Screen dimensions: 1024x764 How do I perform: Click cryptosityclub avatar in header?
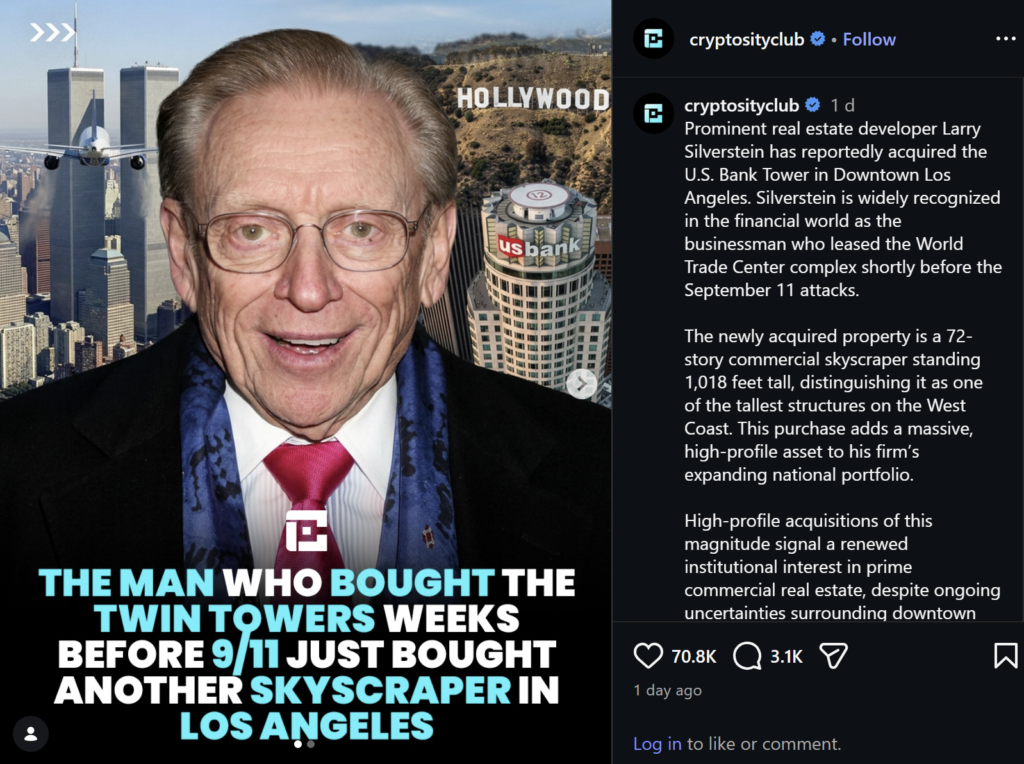click(x=654, y=39)
